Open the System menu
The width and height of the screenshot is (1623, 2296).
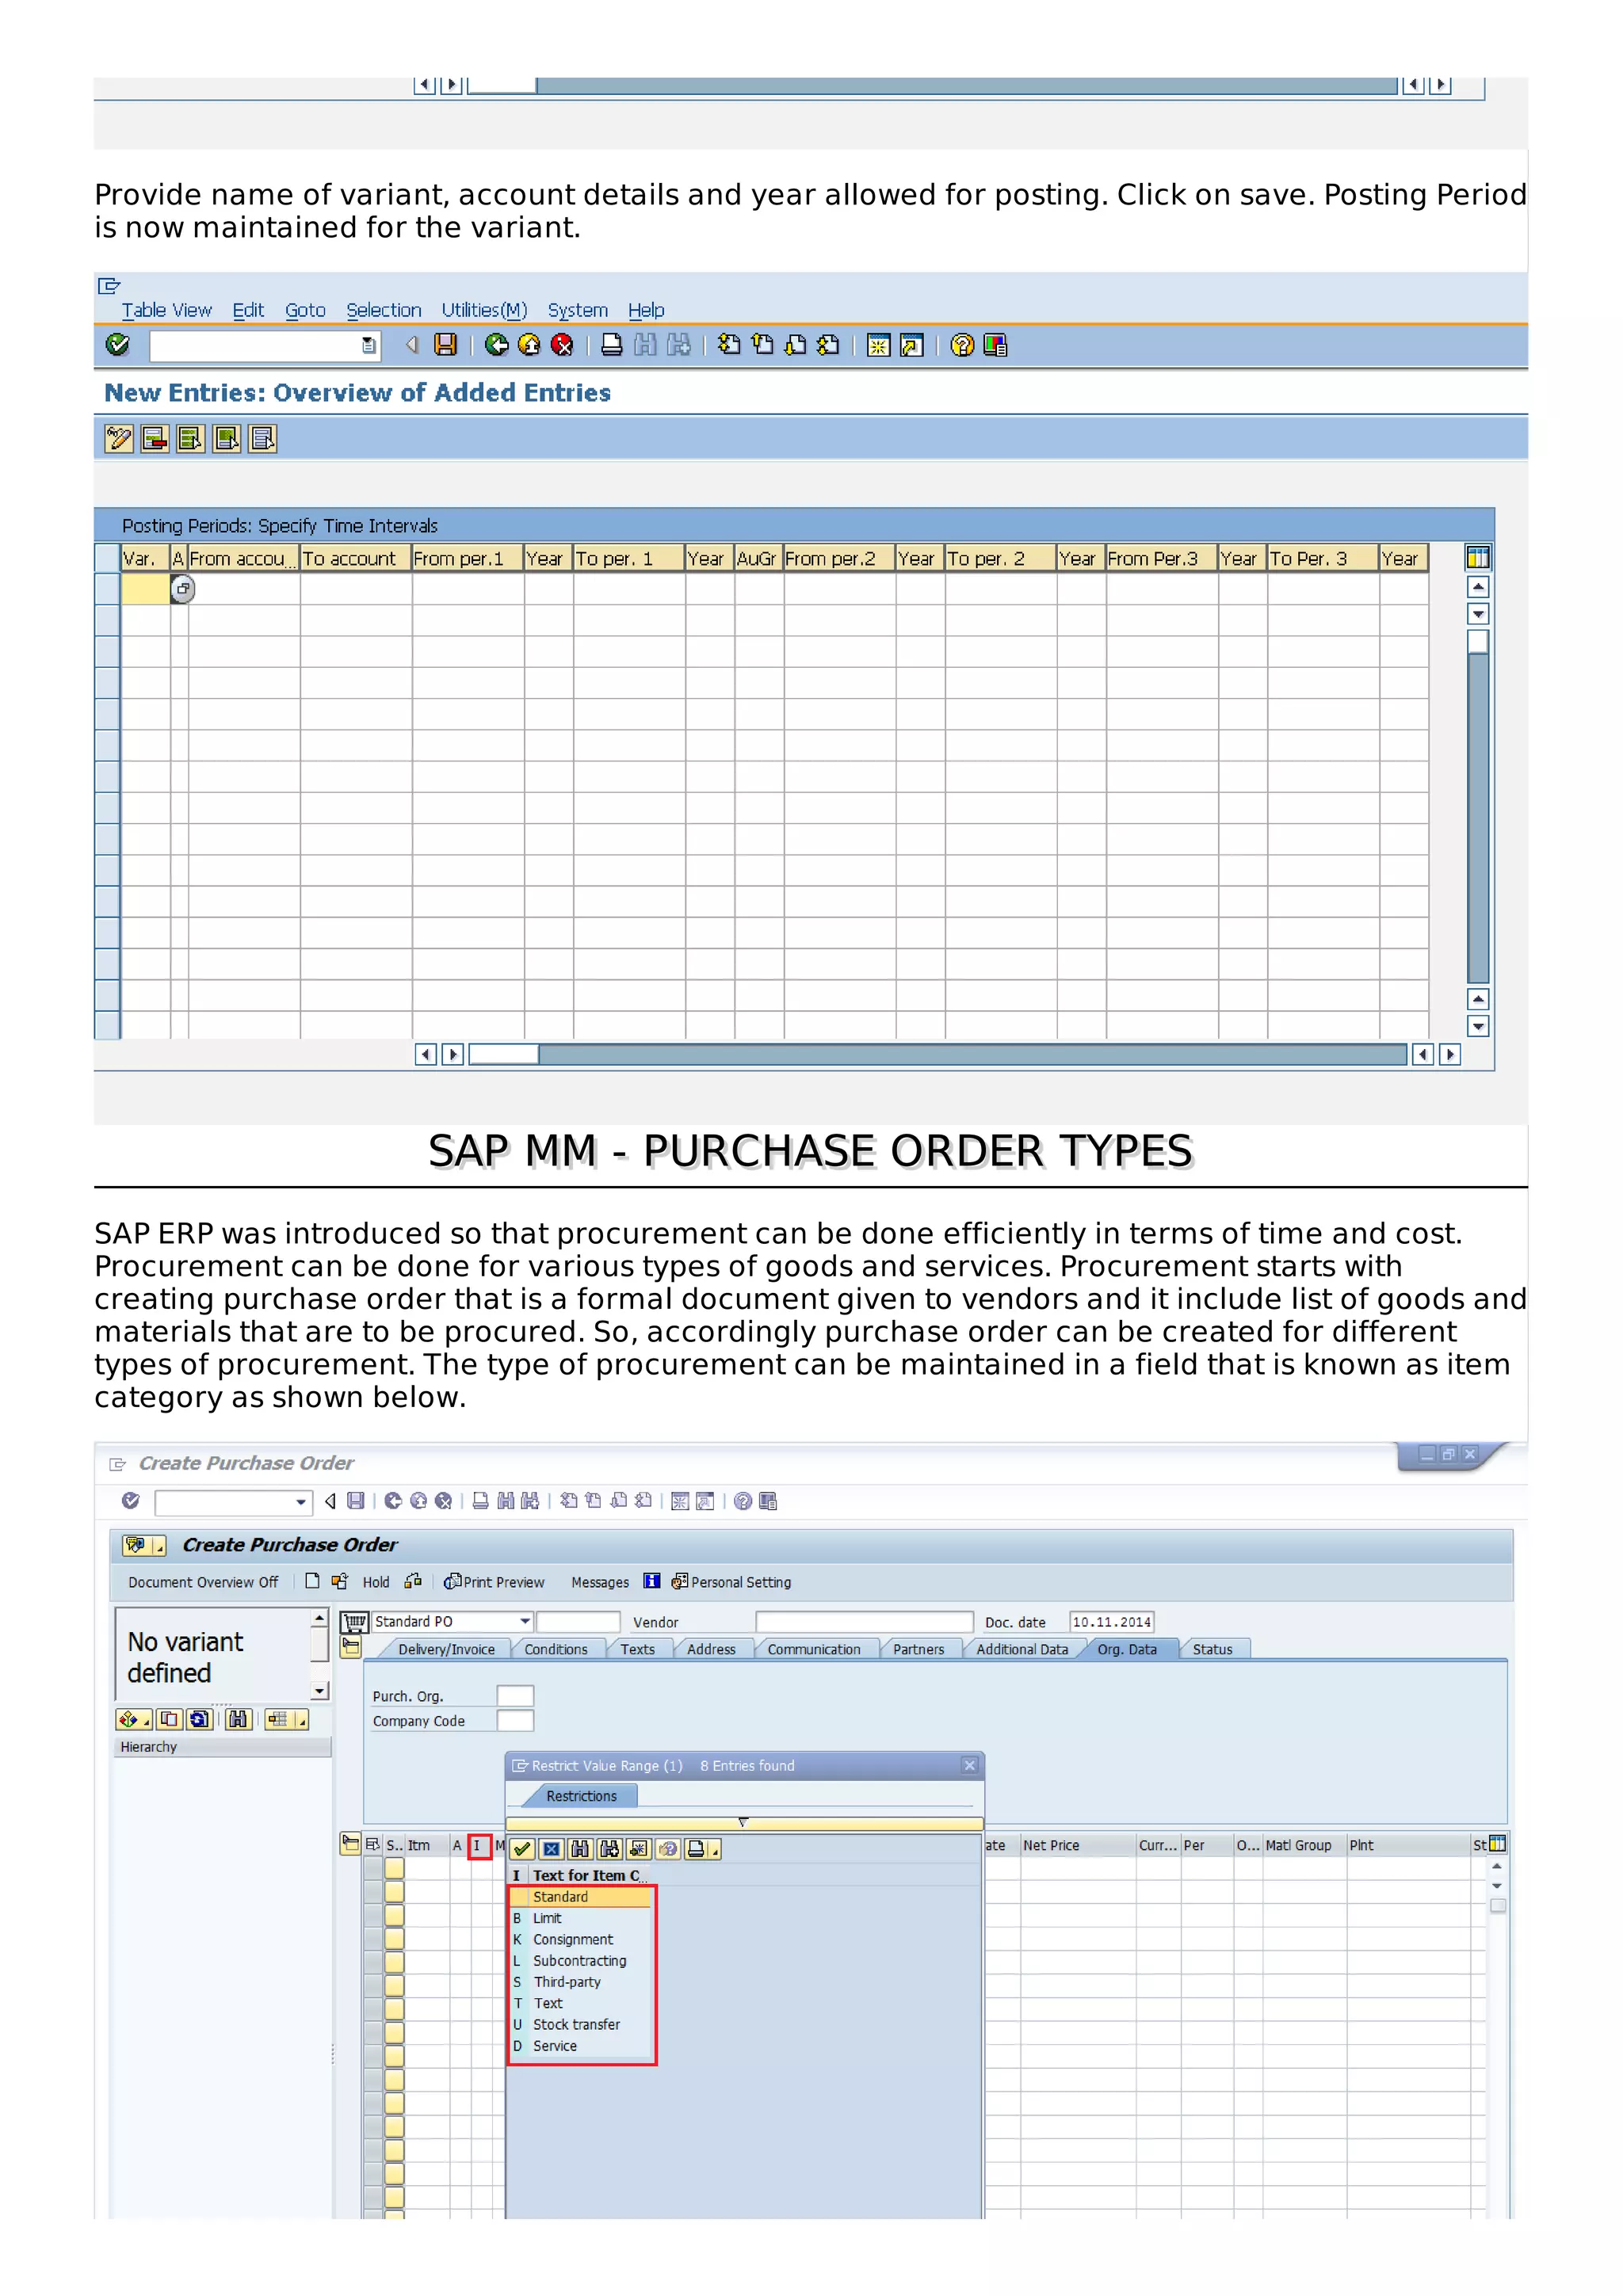tap(577, 310)
